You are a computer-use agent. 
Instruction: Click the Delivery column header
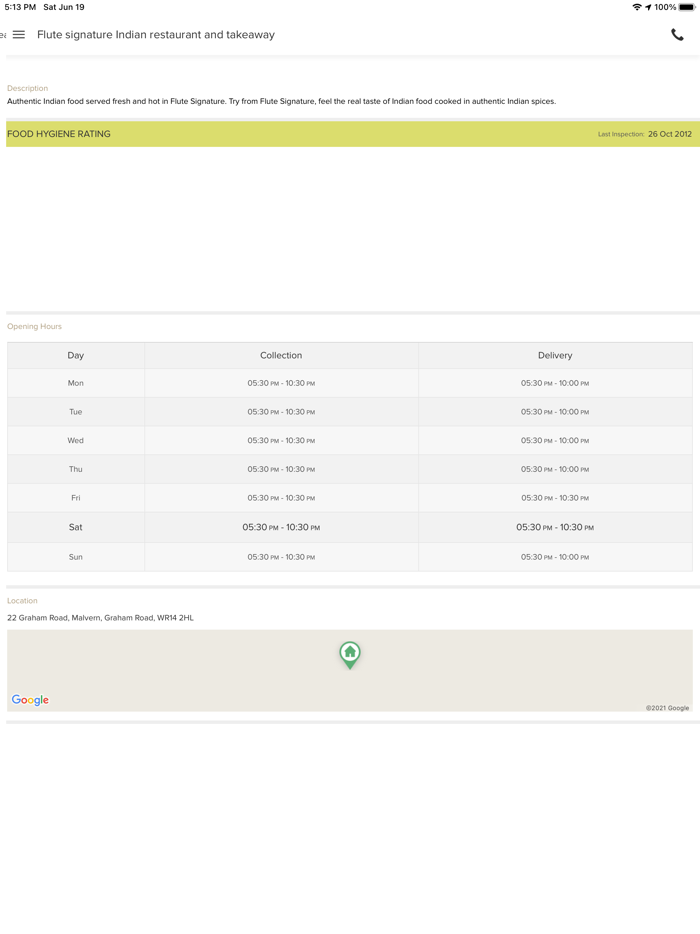[x=555, y=355]
